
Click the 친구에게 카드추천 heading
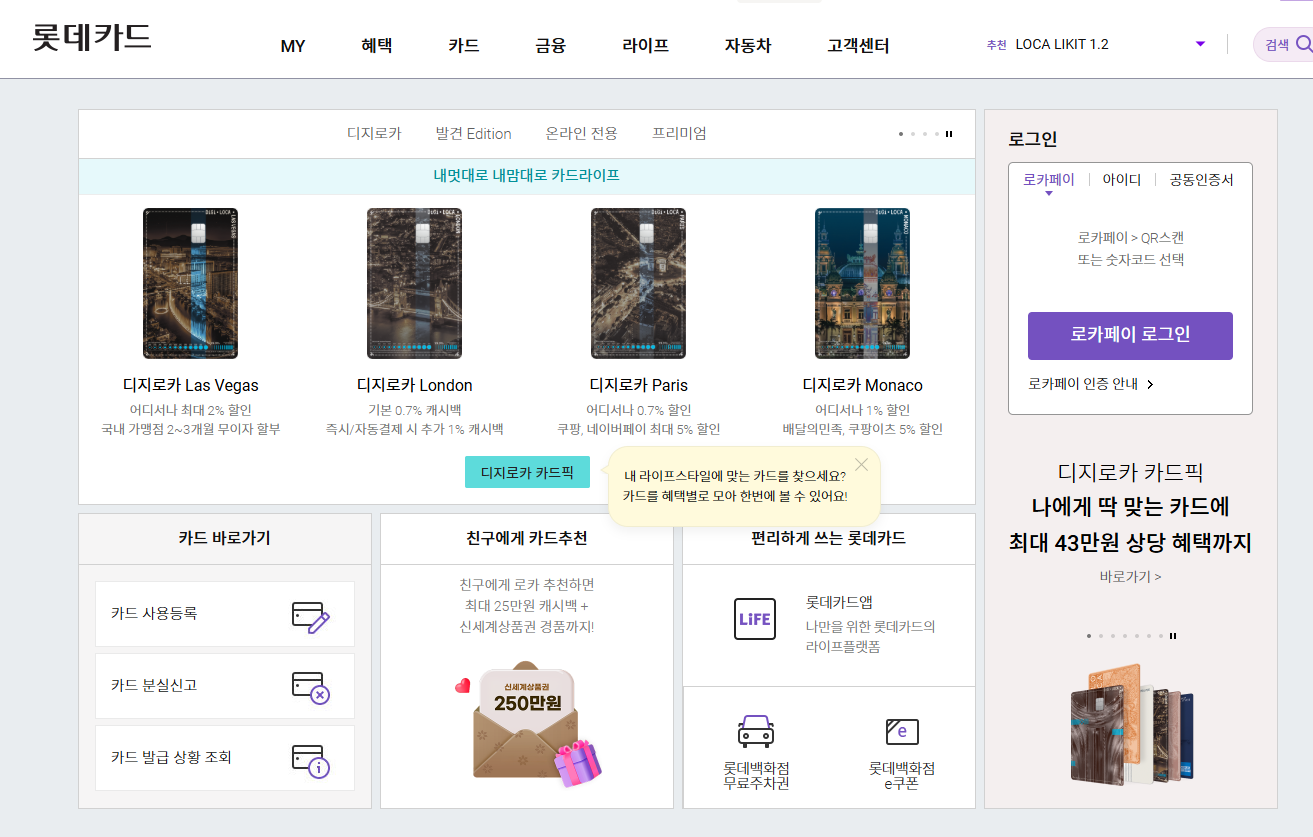click(x=527, y=538)
